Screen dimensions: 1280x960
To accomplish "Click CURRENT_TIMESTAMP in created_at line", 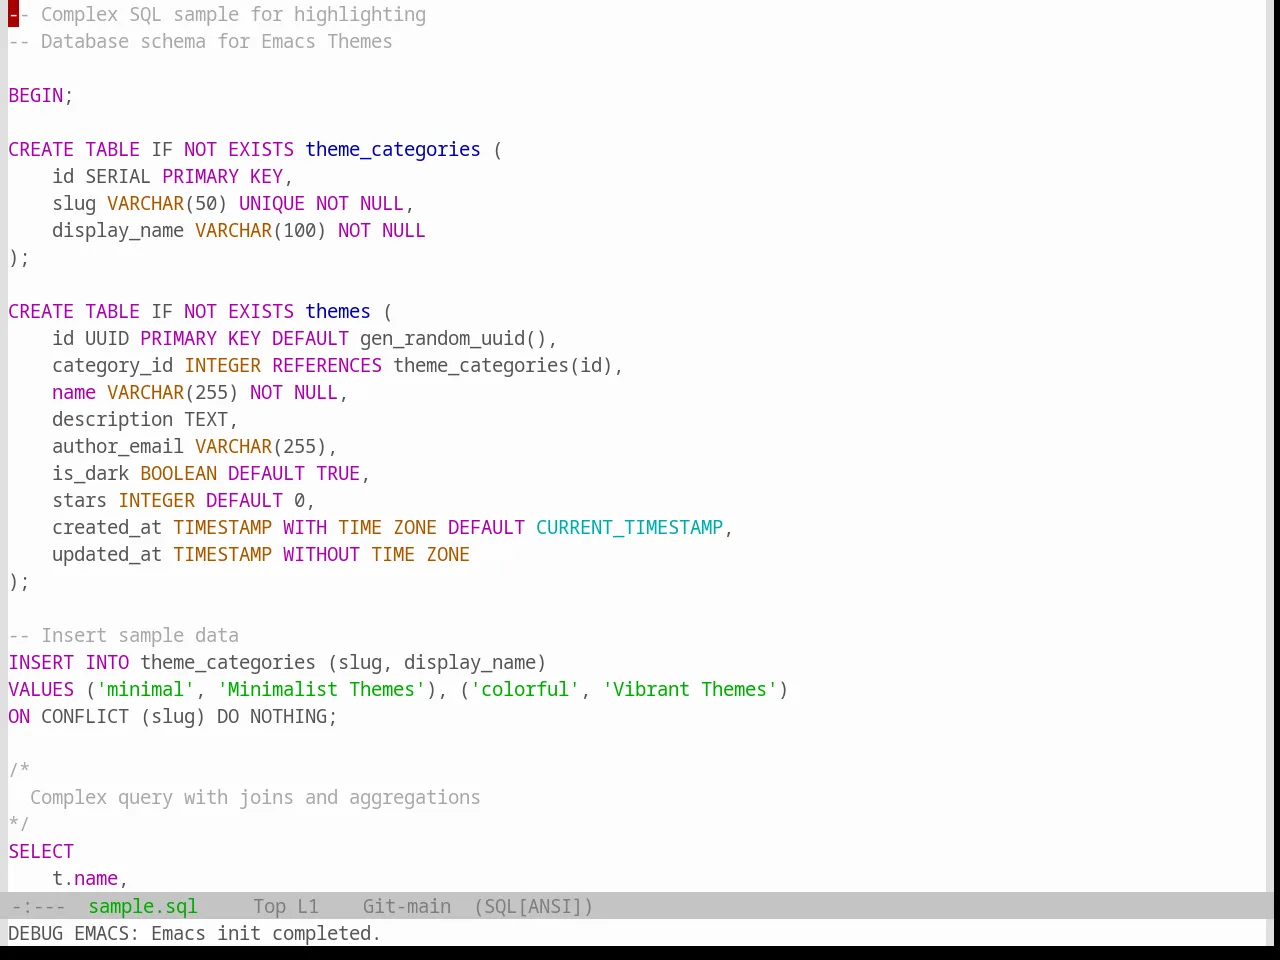I will point(629,527).
